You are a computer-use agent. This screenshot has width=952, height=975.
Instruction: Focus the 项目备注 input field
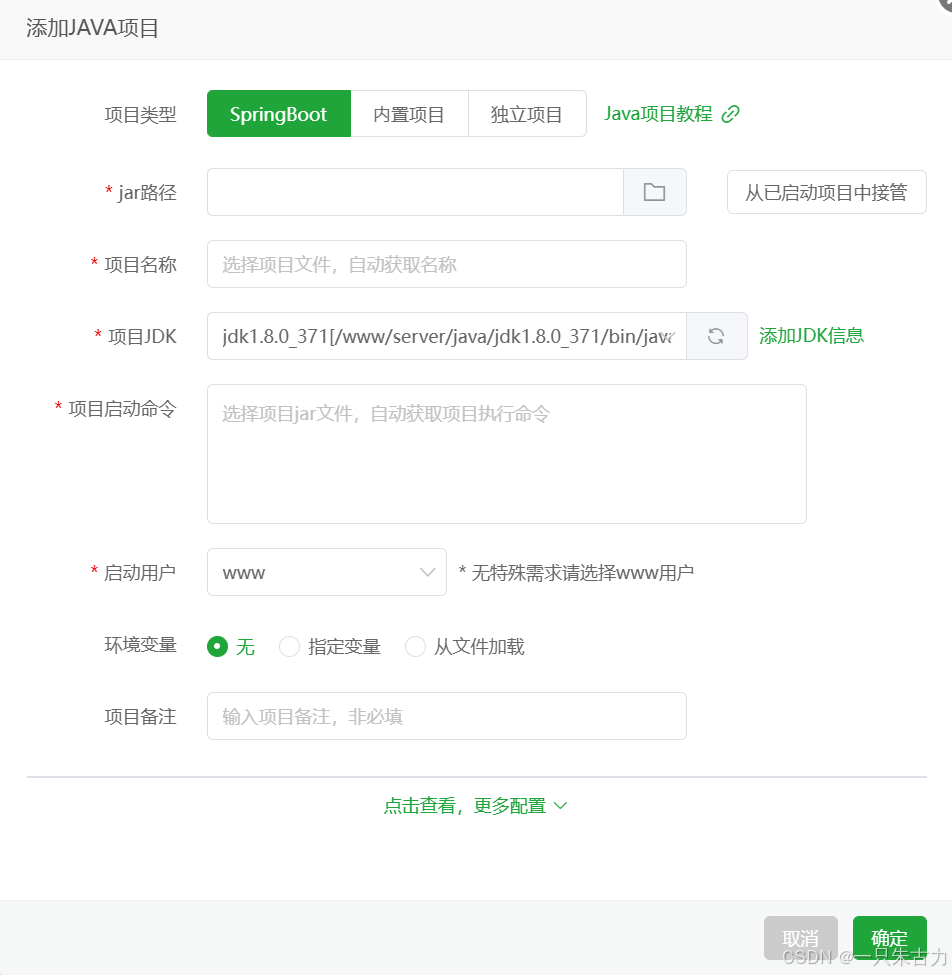click(x=446, y=716)
